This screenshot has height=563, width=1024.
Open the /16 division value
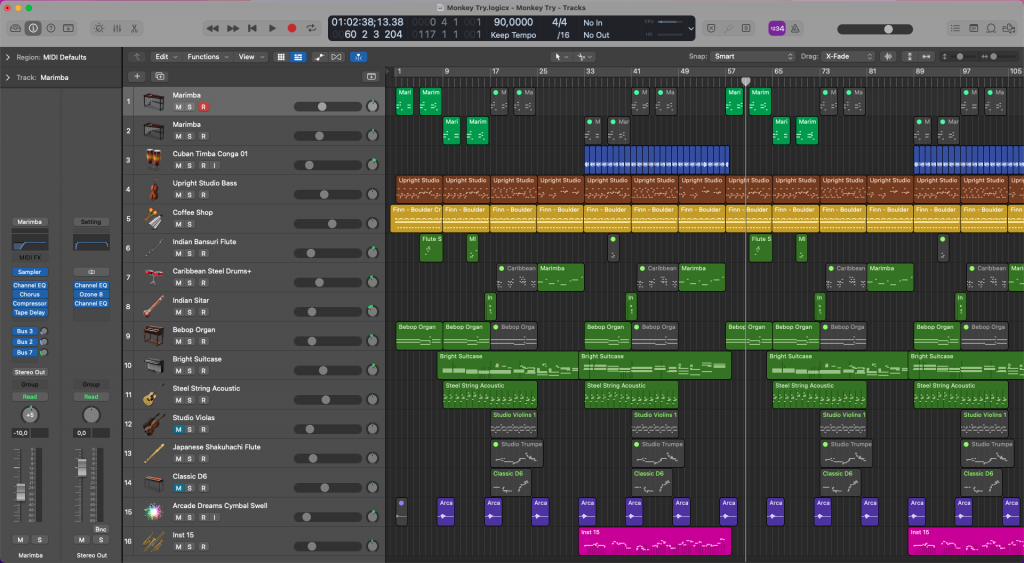coord(562,35)
